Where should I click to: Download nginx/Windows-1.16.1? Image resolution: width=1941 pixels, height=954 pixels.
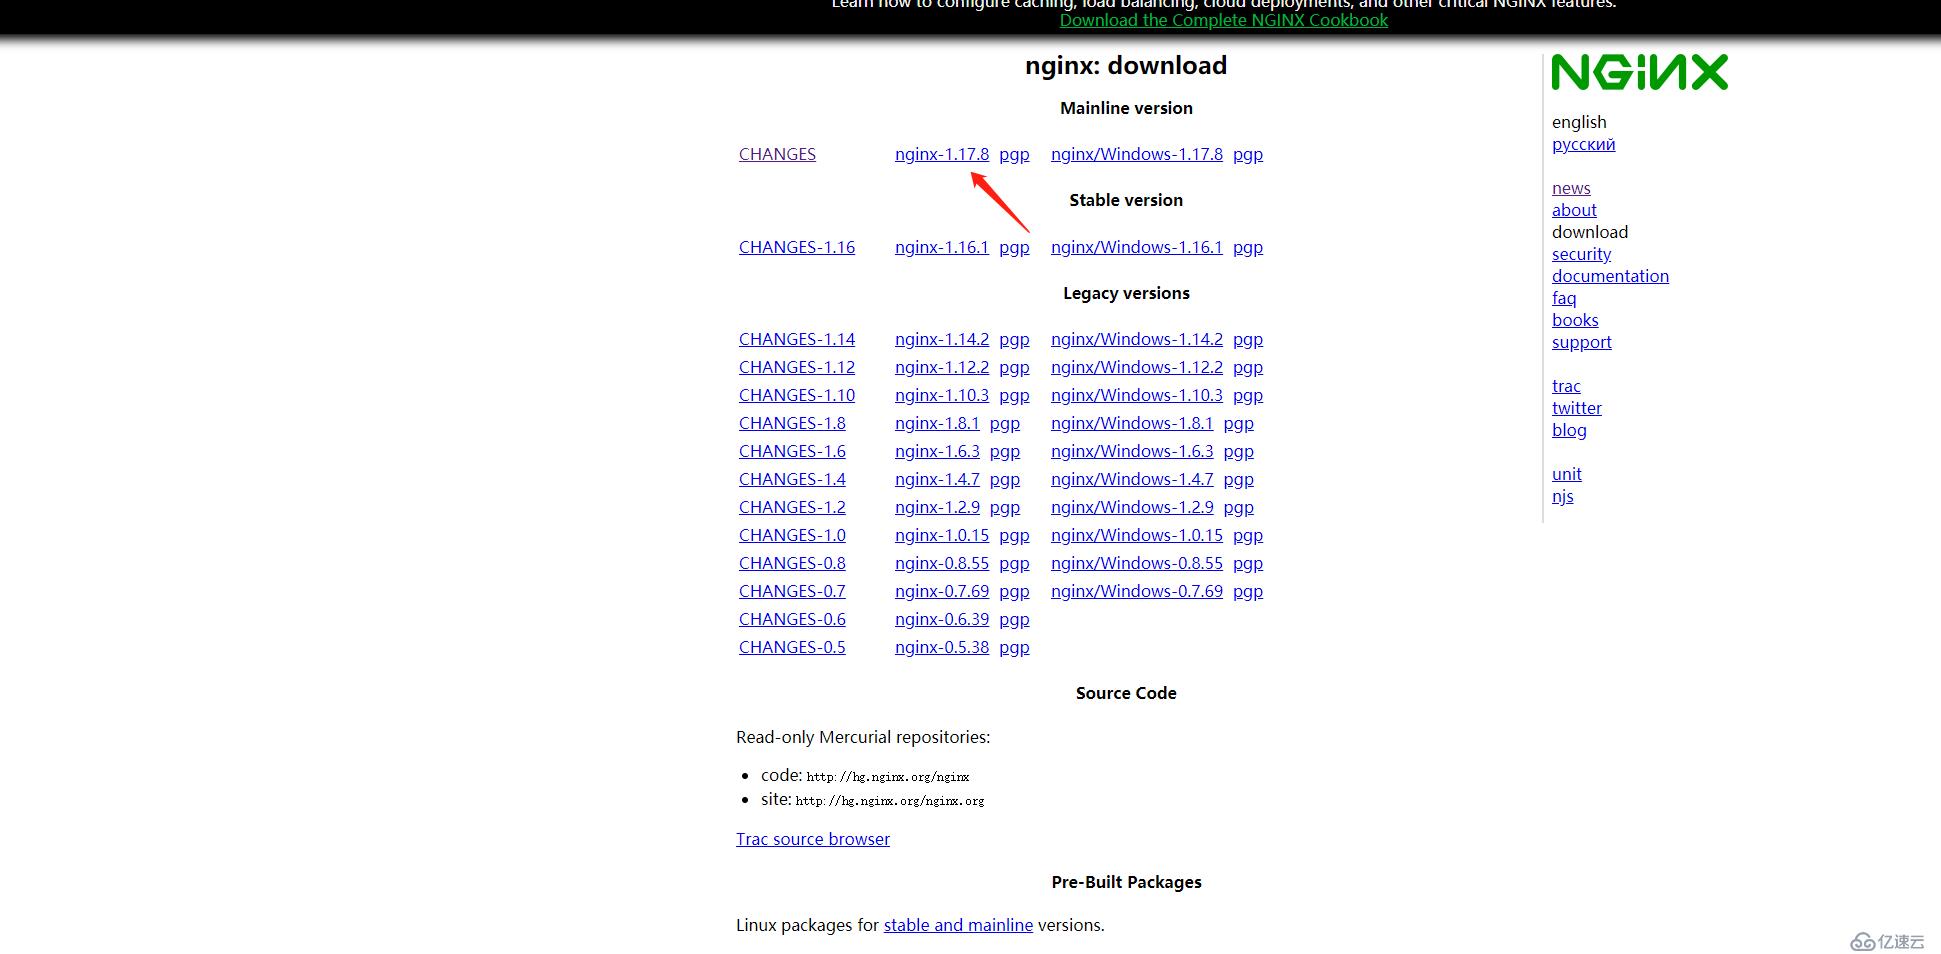coord(1137,247)
